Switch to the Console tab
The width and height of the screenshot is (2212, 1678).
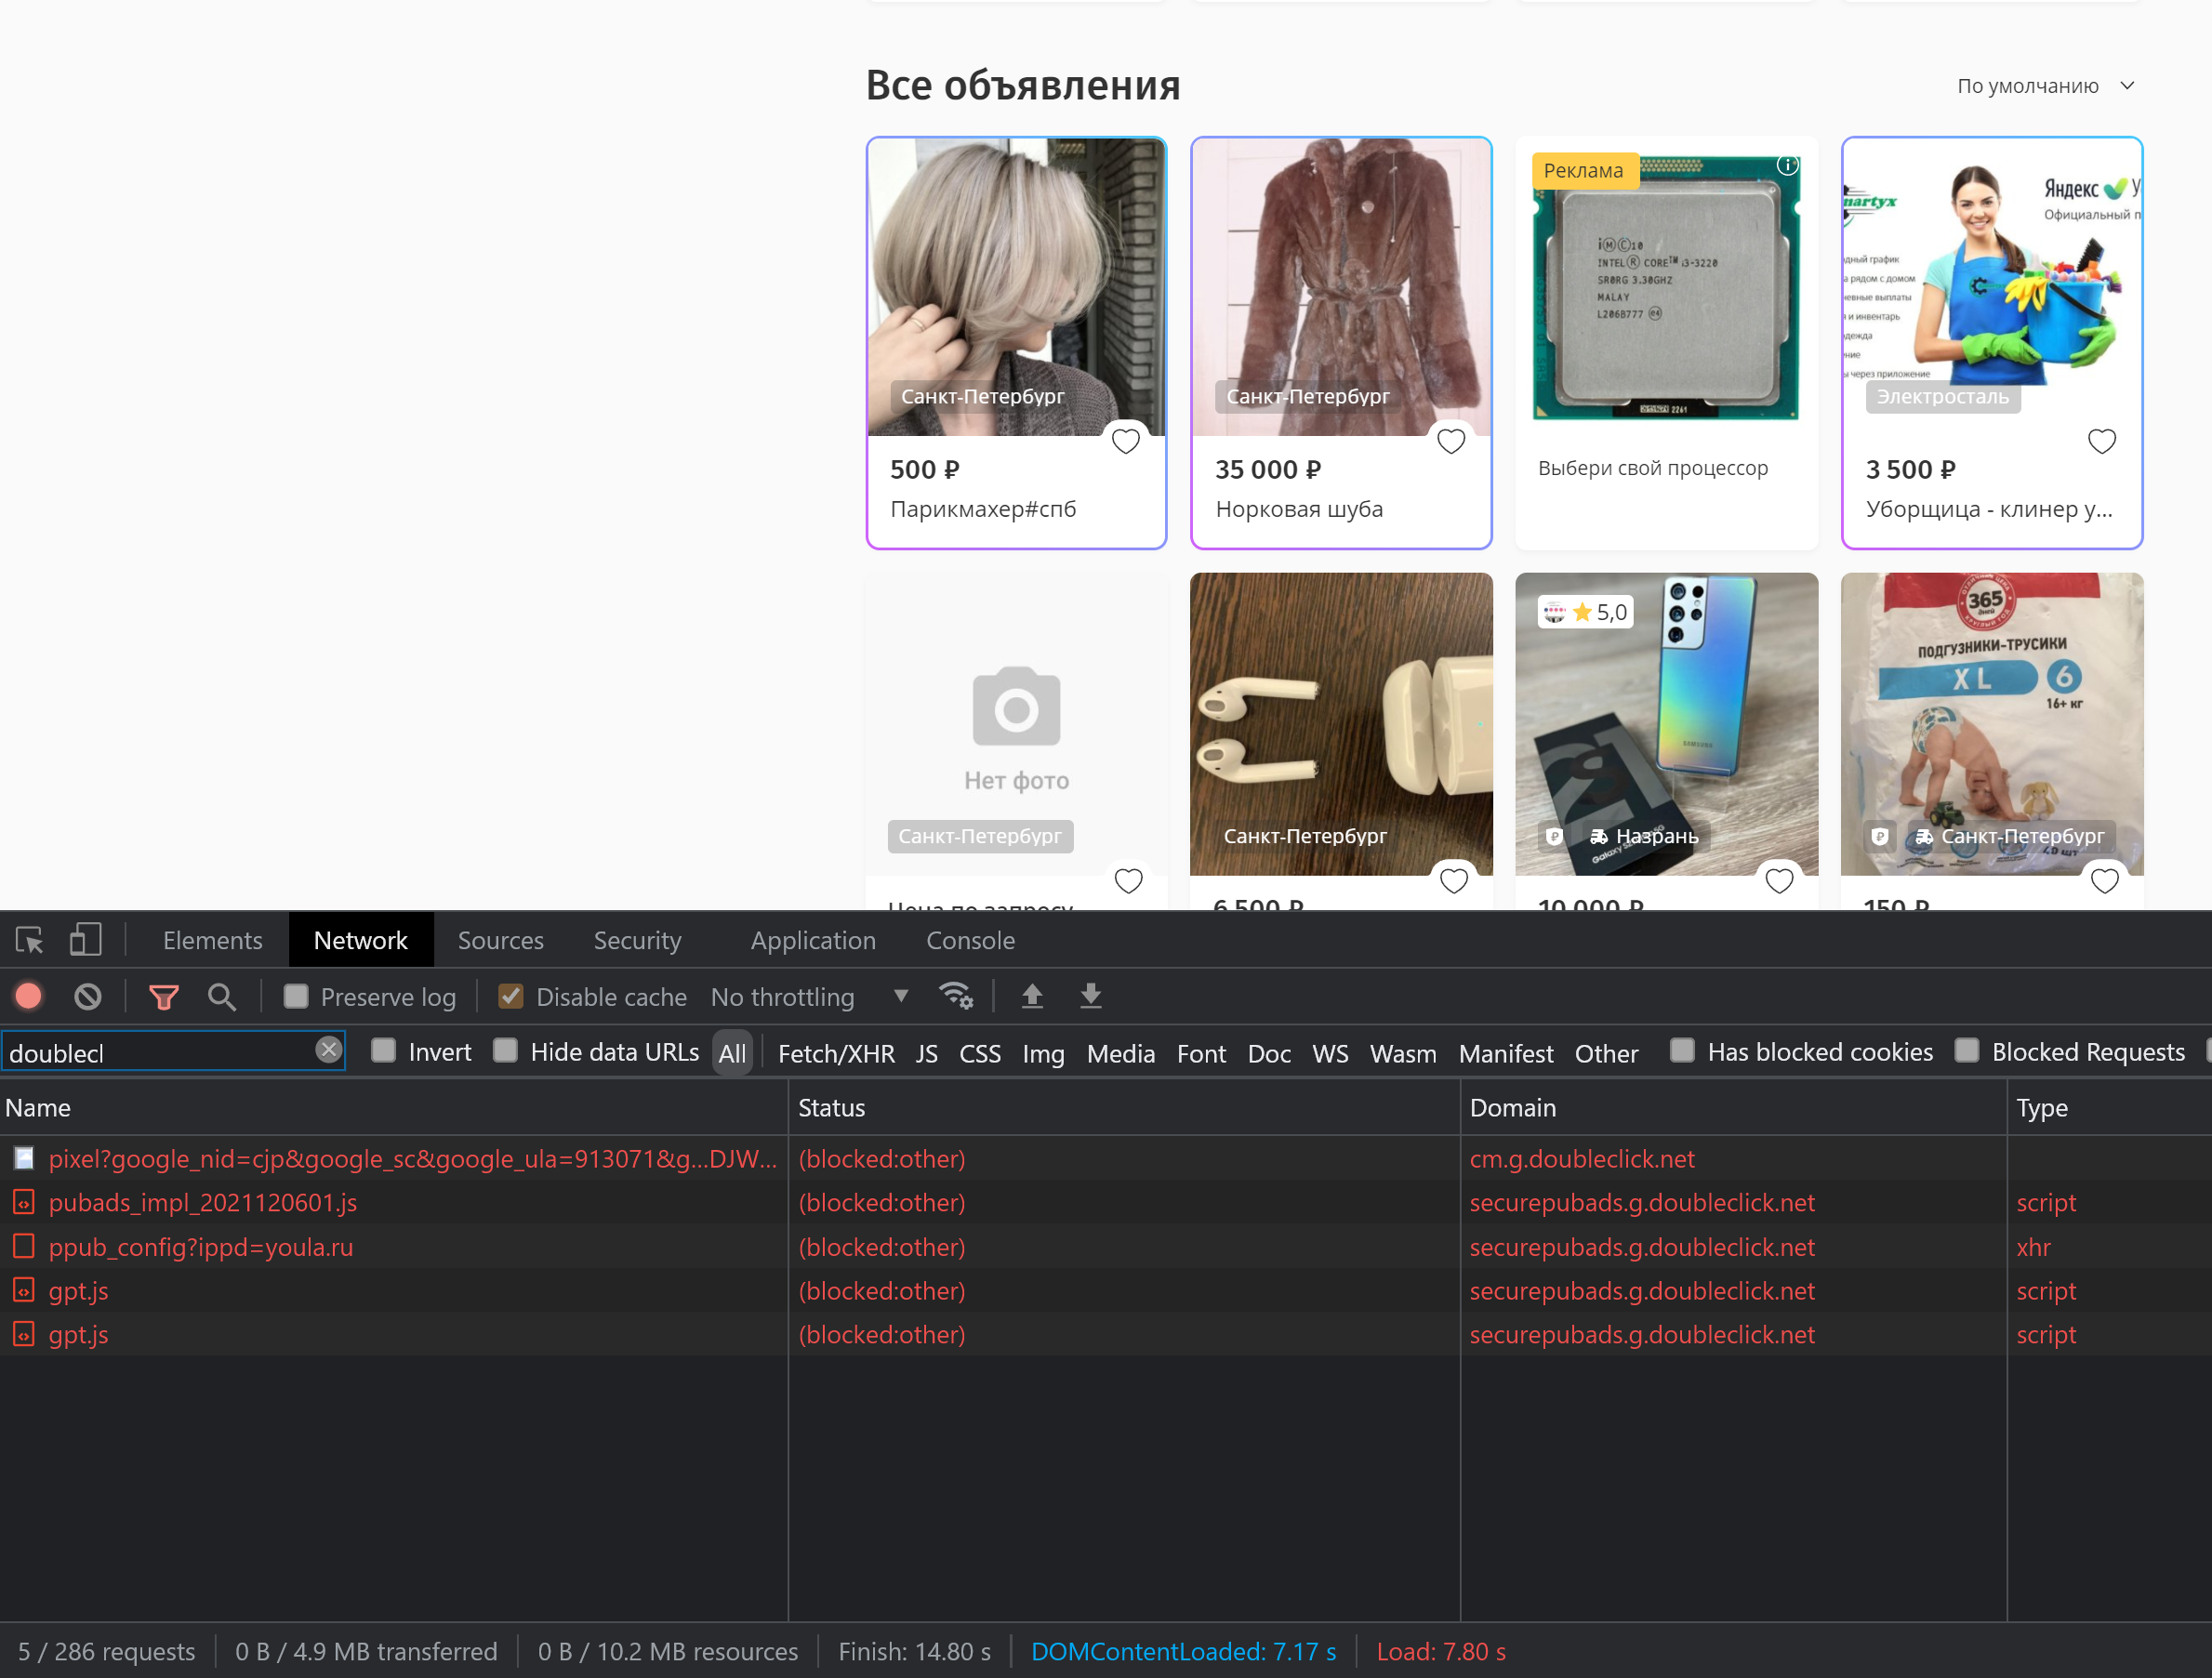pos(970,940)
